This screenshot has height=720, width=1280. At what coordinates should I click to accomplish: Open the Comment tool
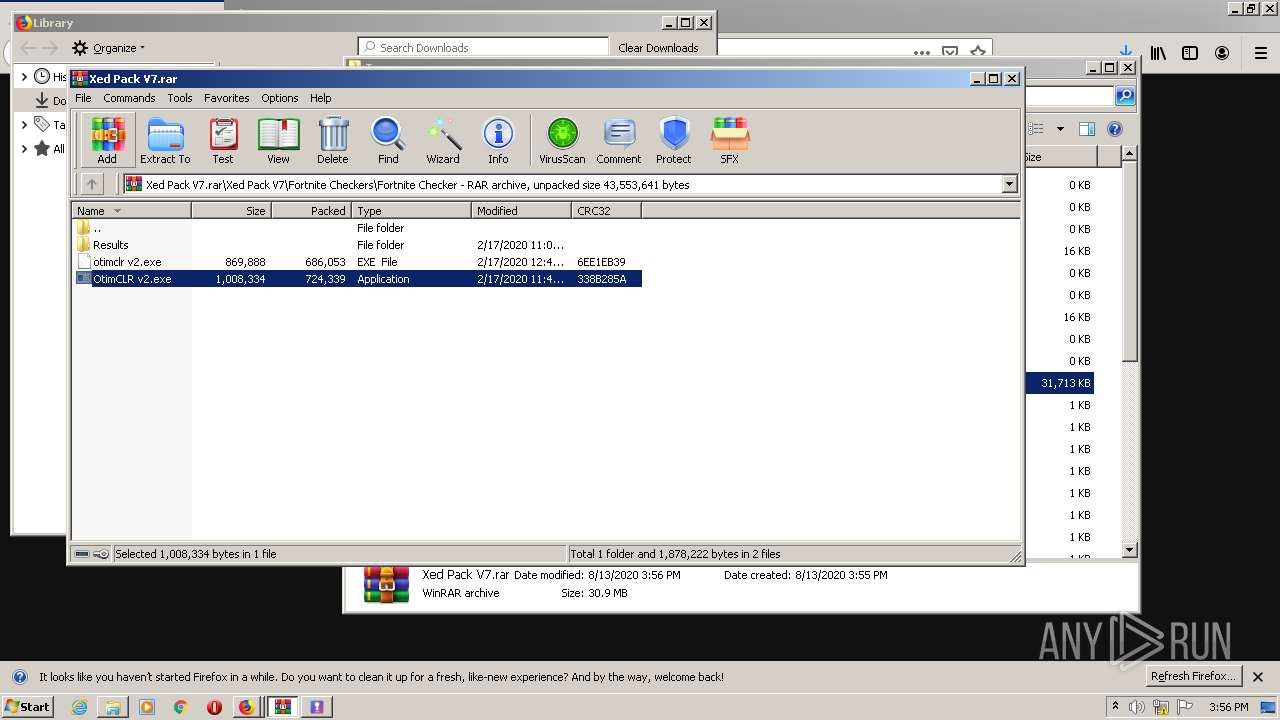pos(619,140)
